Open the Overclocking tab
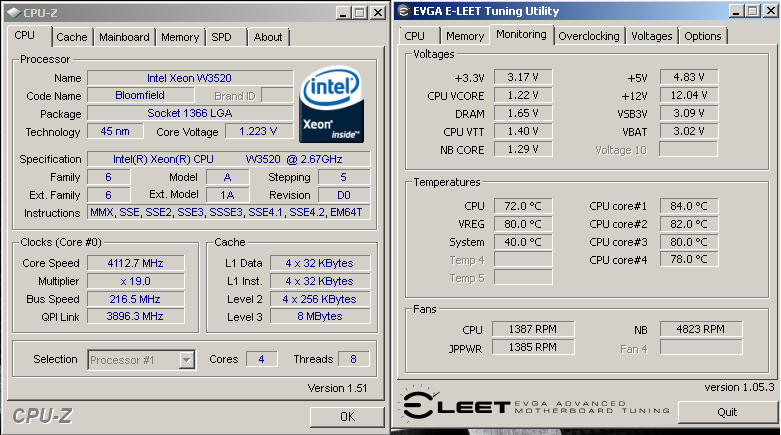Screen dimensions: 781x435 tap(589, 36)
